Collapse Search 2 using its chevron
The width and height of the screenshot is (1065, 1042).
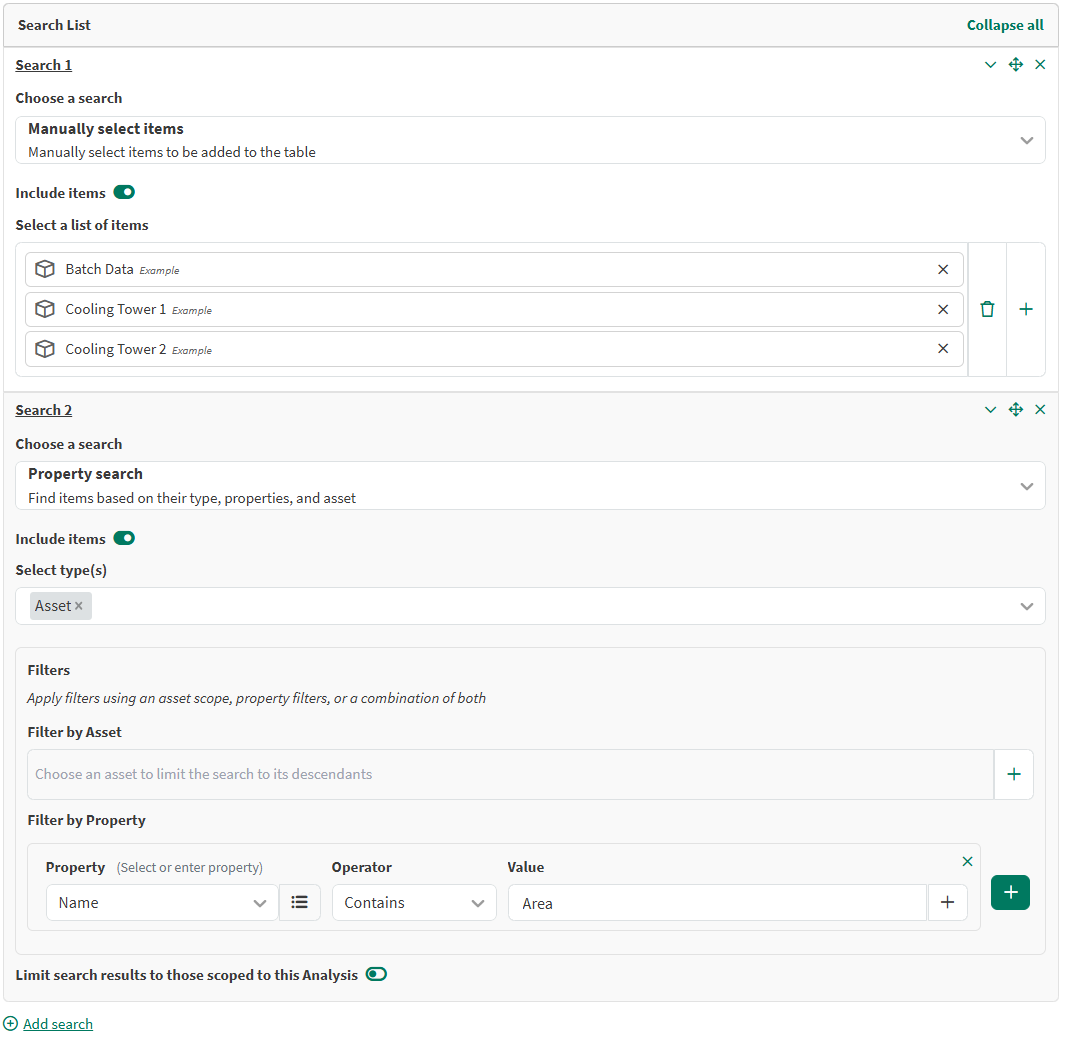coord(990,410)
